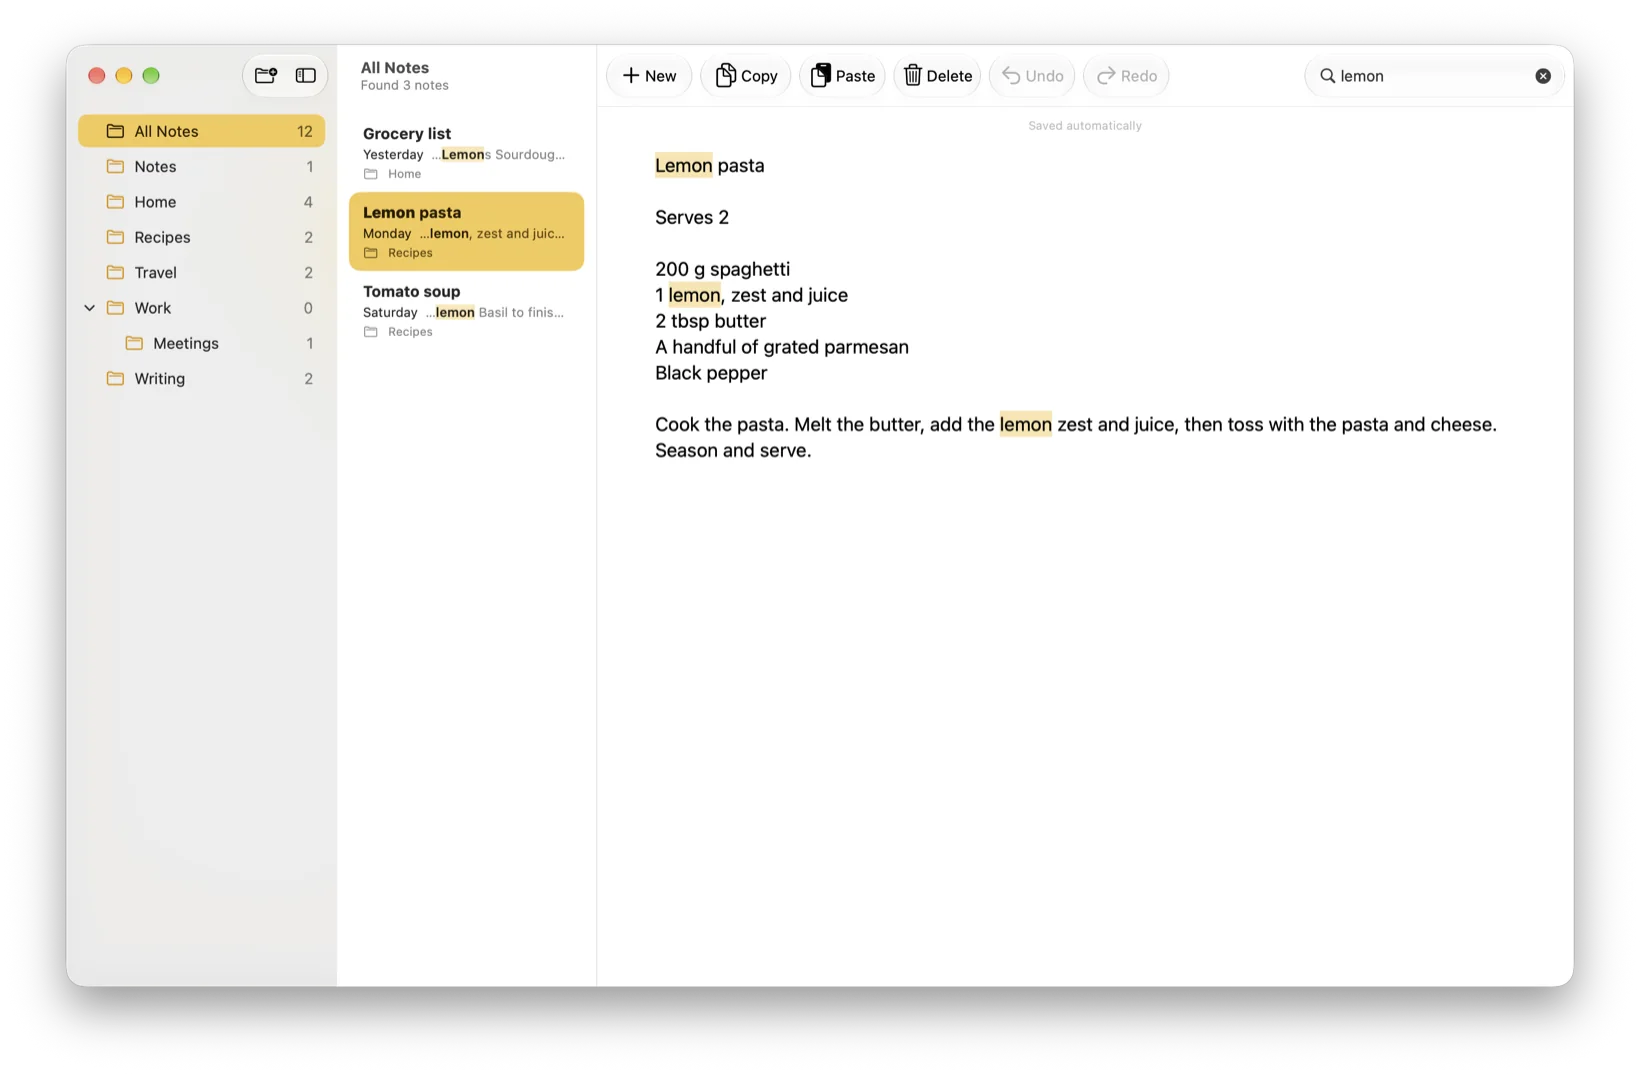The image size is (1640, 1074).
Task: Click the 'Serves 2' line
Action: (692, 218)
